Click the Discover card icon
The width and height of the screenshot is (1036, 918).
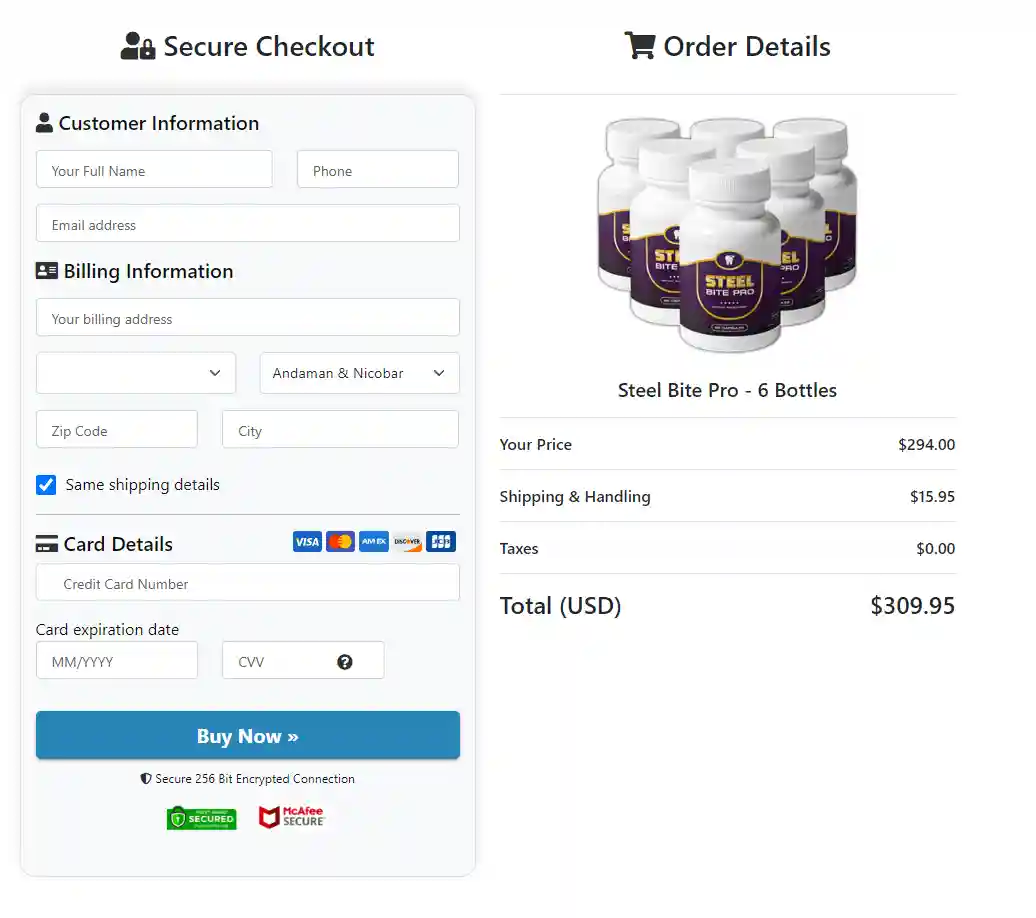407,542
